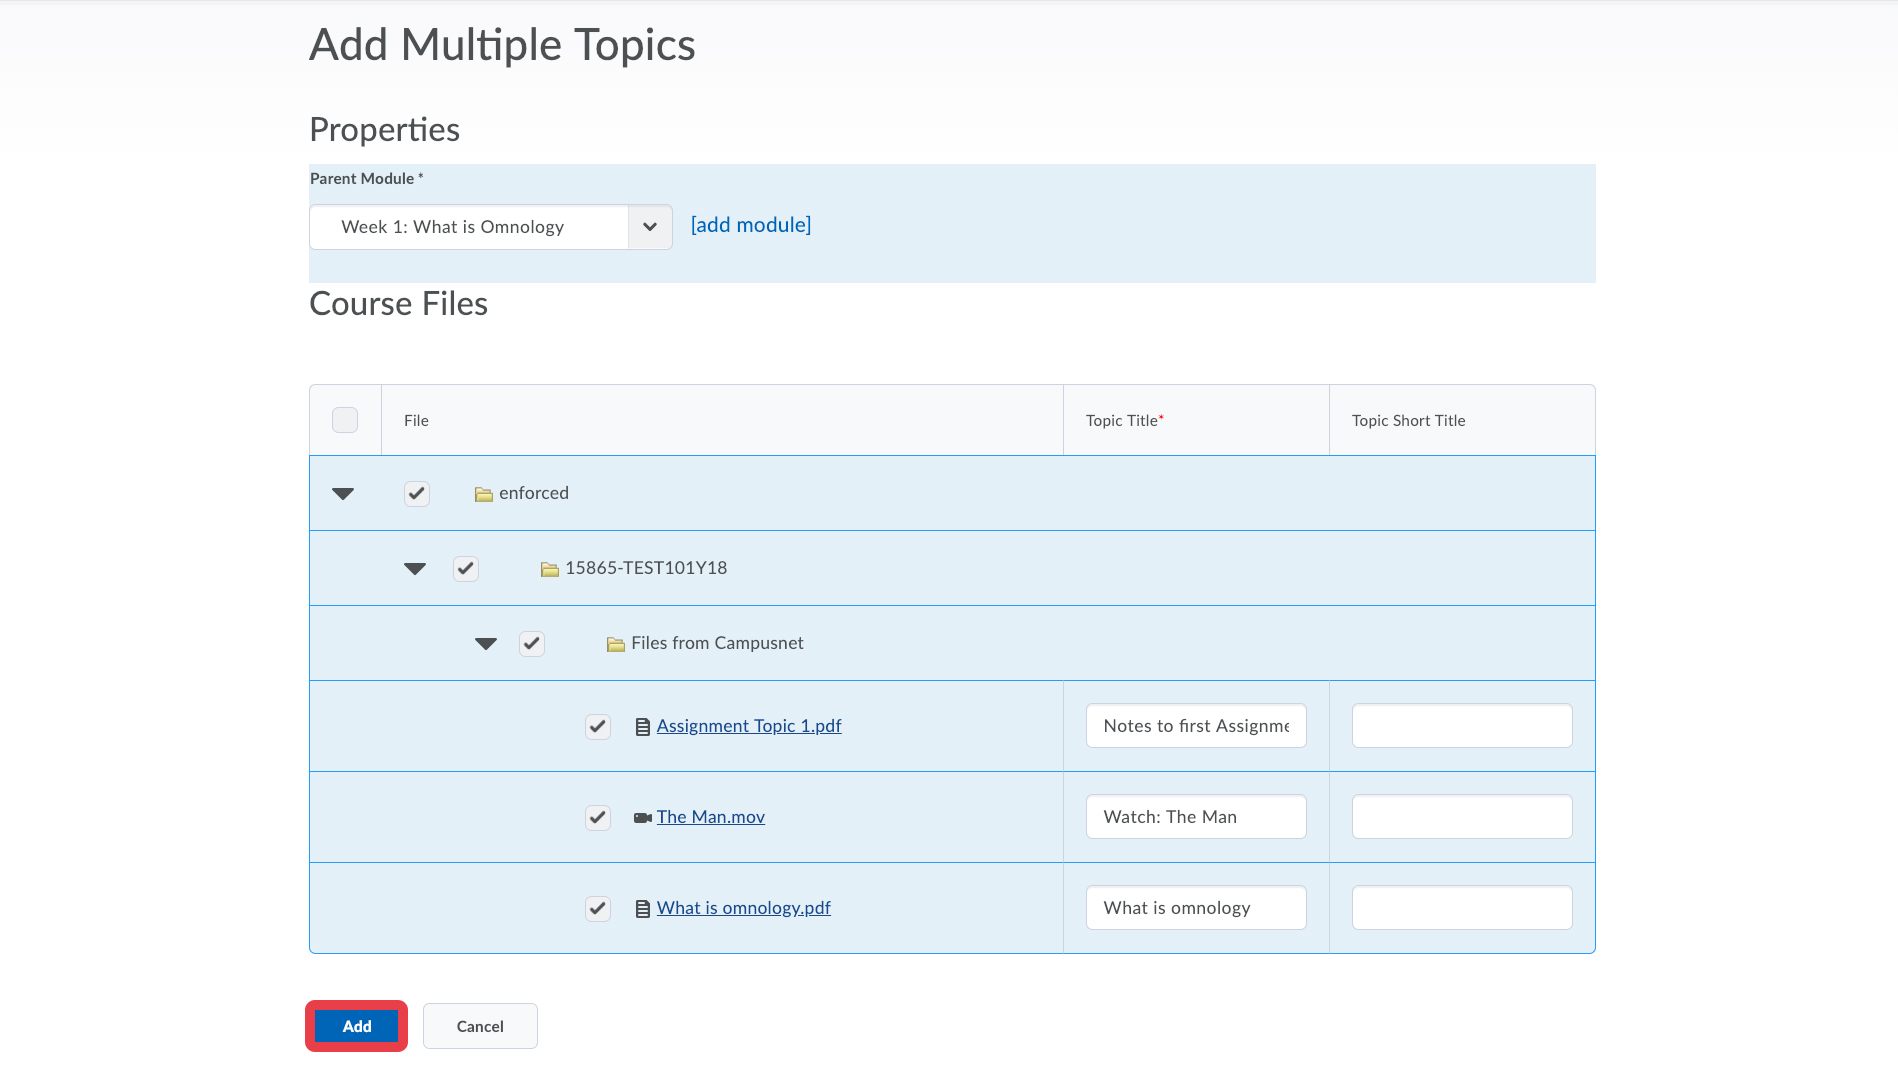1898x1067 pixels.
Task: Click the 15865-TEST101Y18 folder icon
Action: [549, 569]
